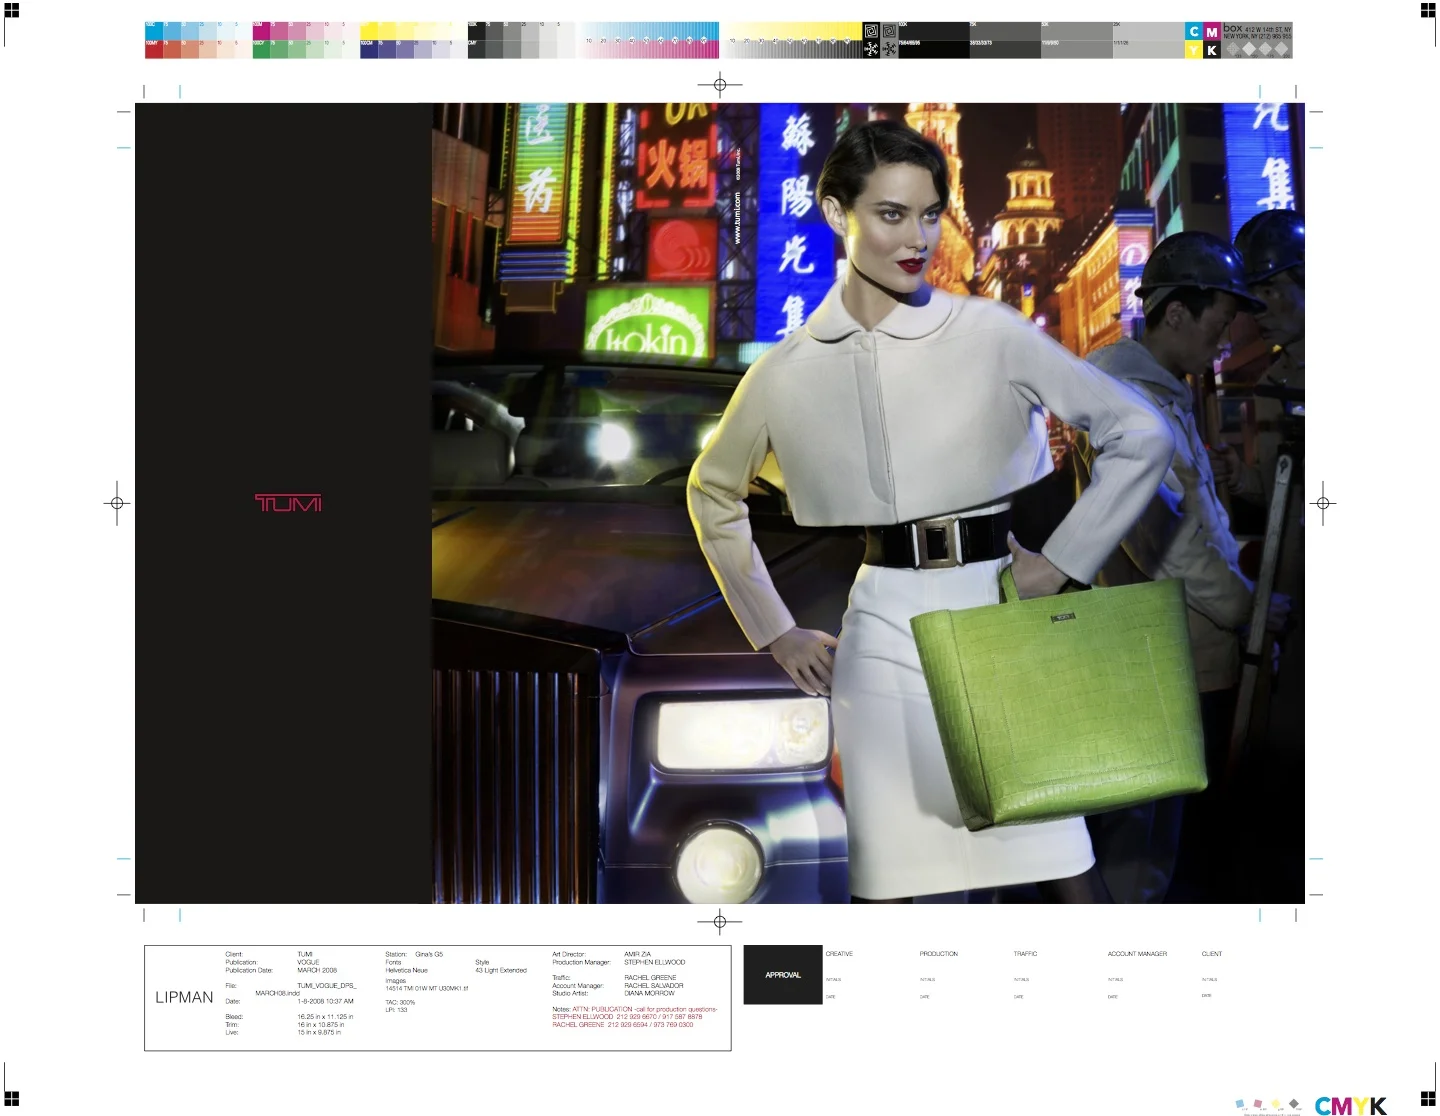Click the bottom-right corner checker mark
The width and height of the screenshot is (1440, 1116).
1428,1099
